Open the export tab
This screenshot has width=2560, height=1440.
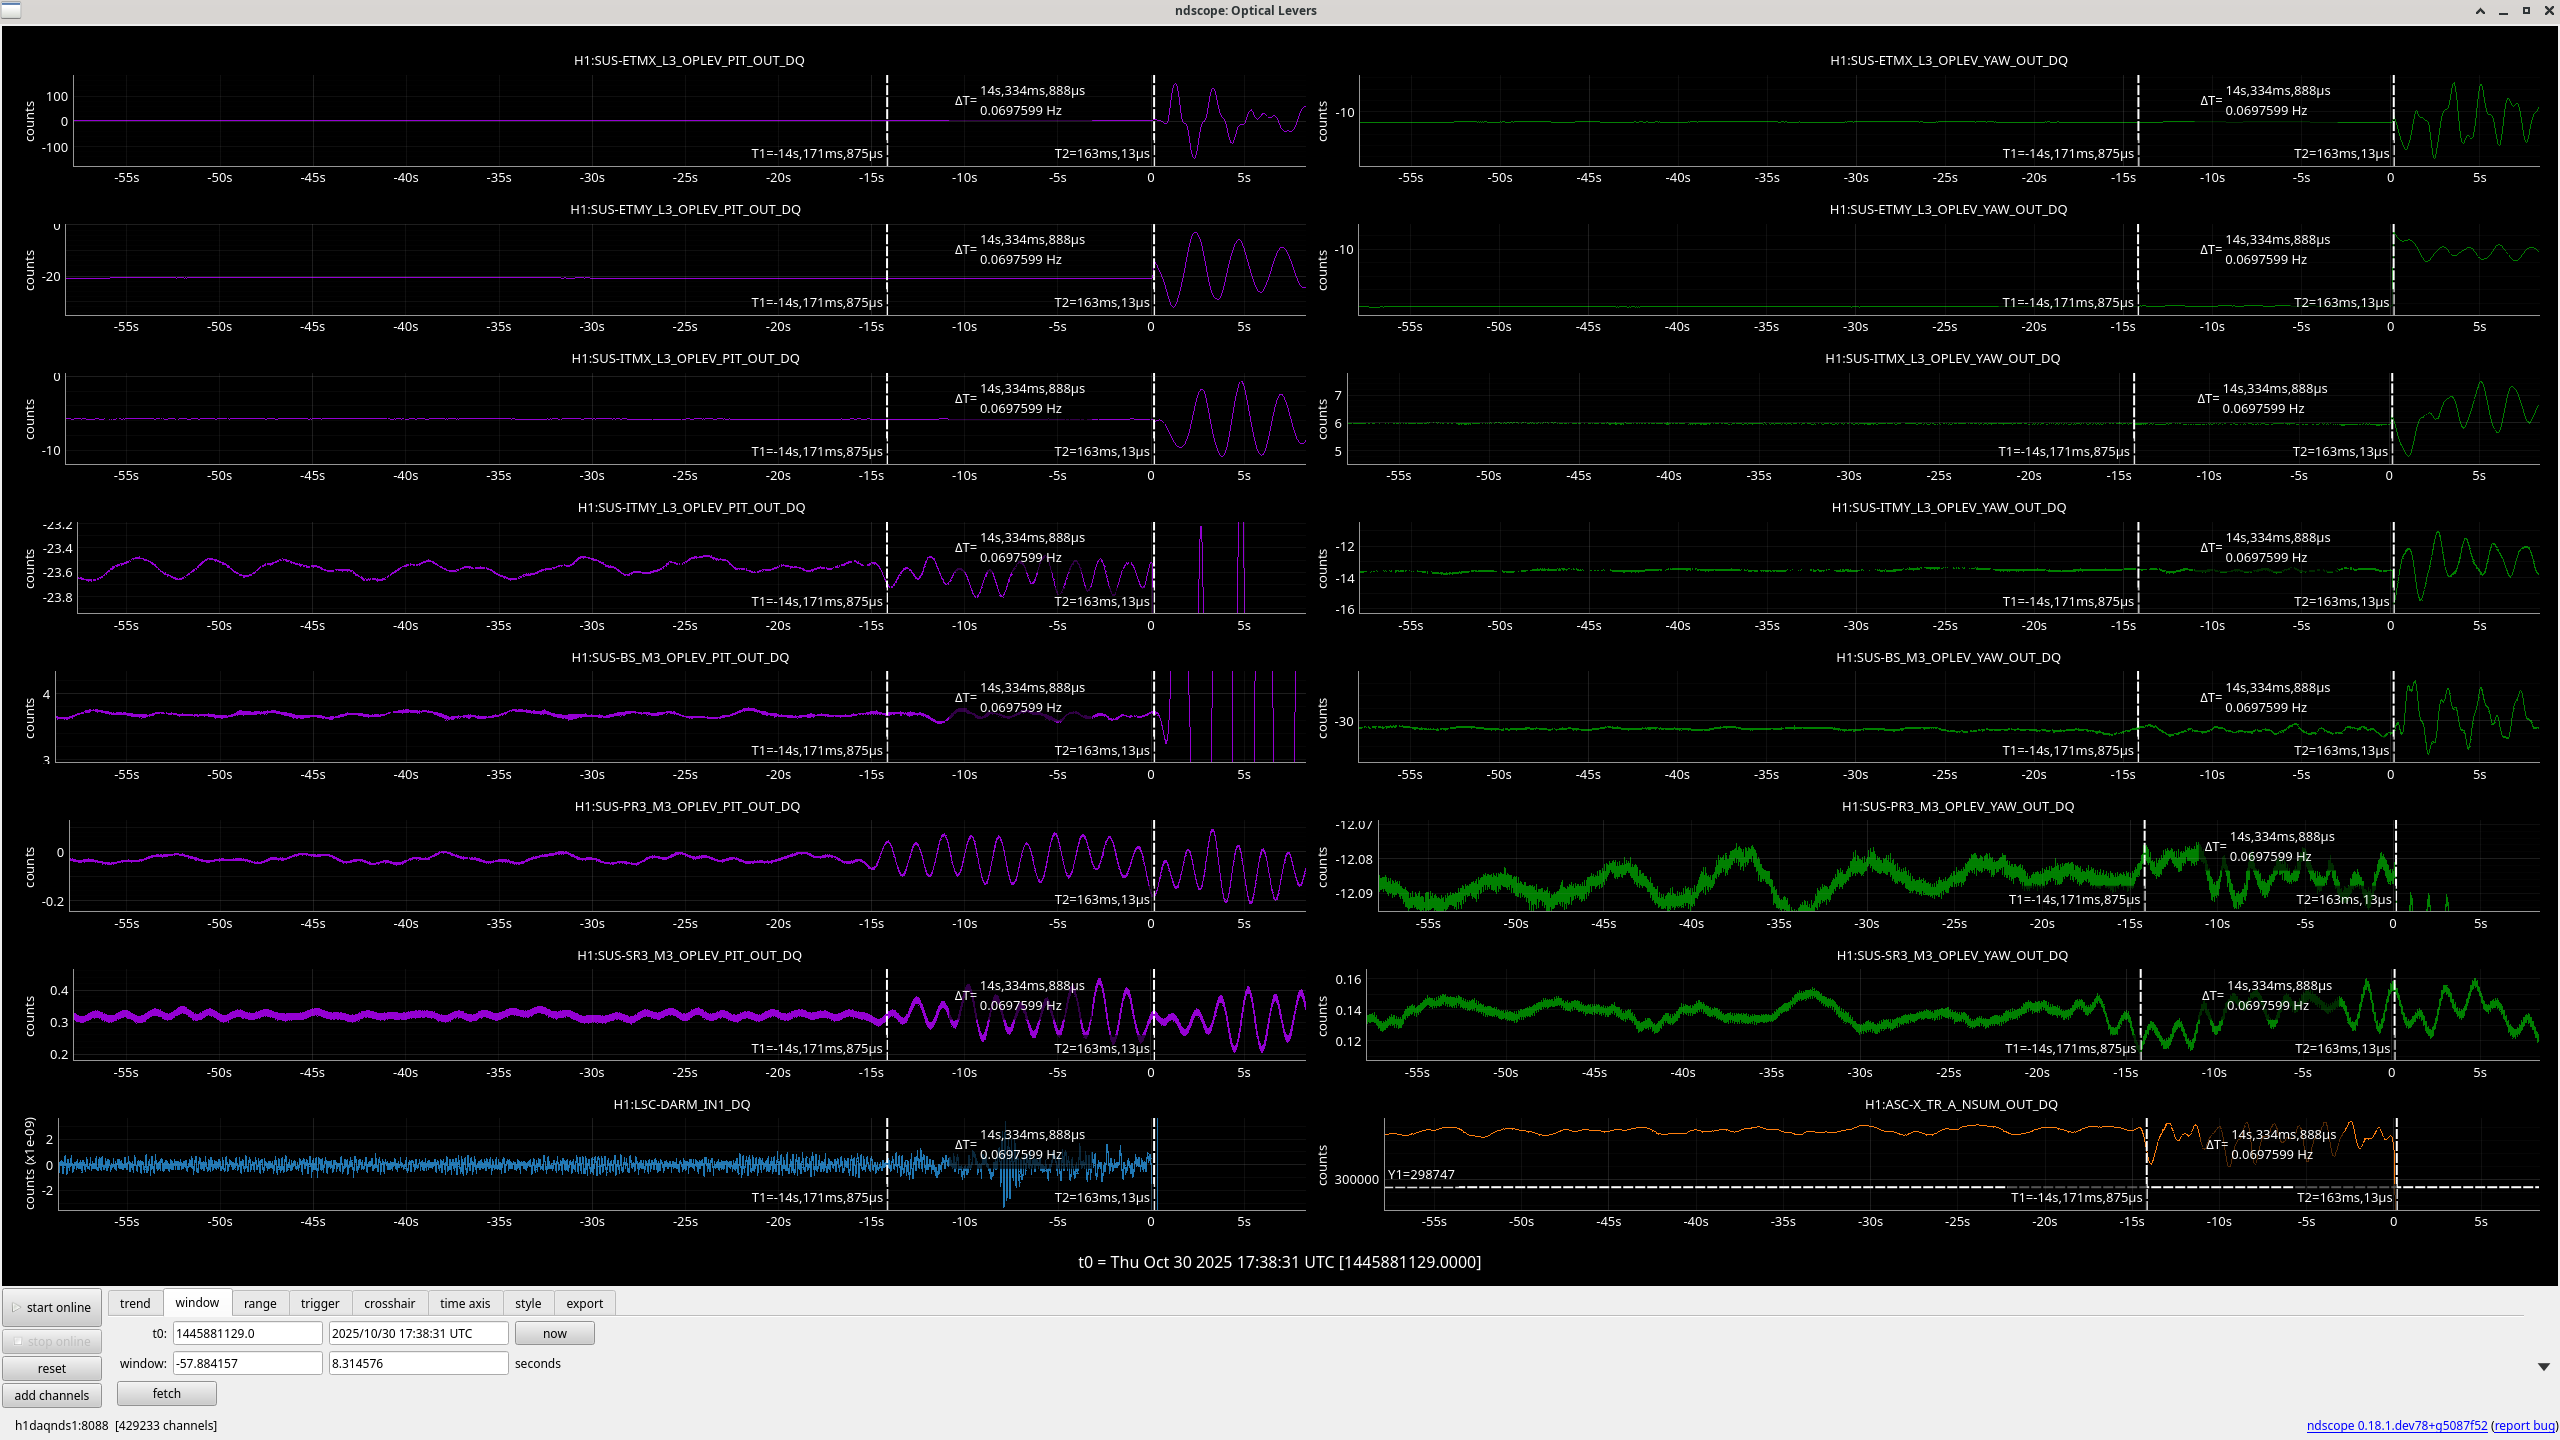pos(584,1303)
